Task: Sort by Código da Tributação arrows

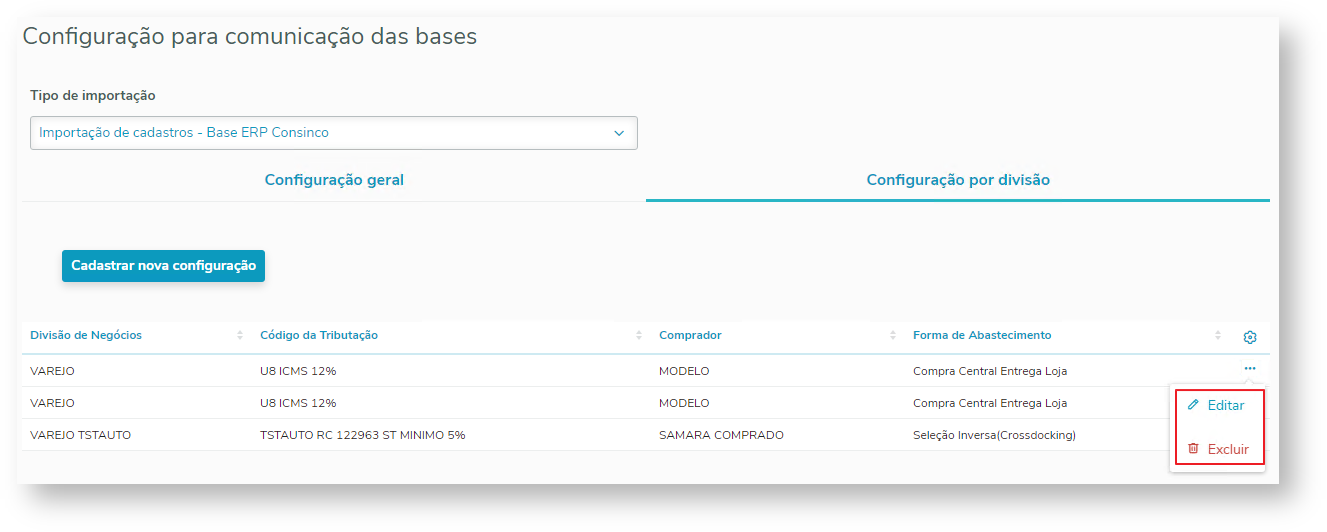Action: click(639, 335)
